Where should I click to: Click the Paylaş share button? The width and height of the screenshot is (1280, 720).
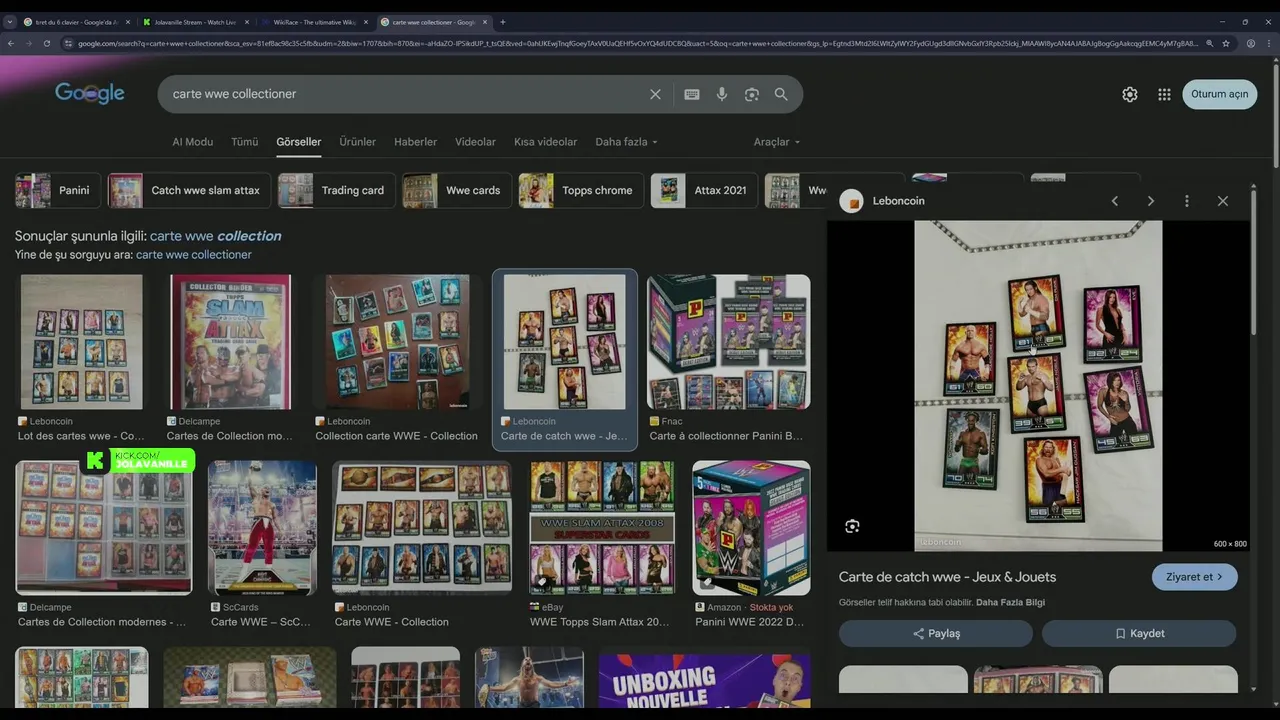pos(936,633)
